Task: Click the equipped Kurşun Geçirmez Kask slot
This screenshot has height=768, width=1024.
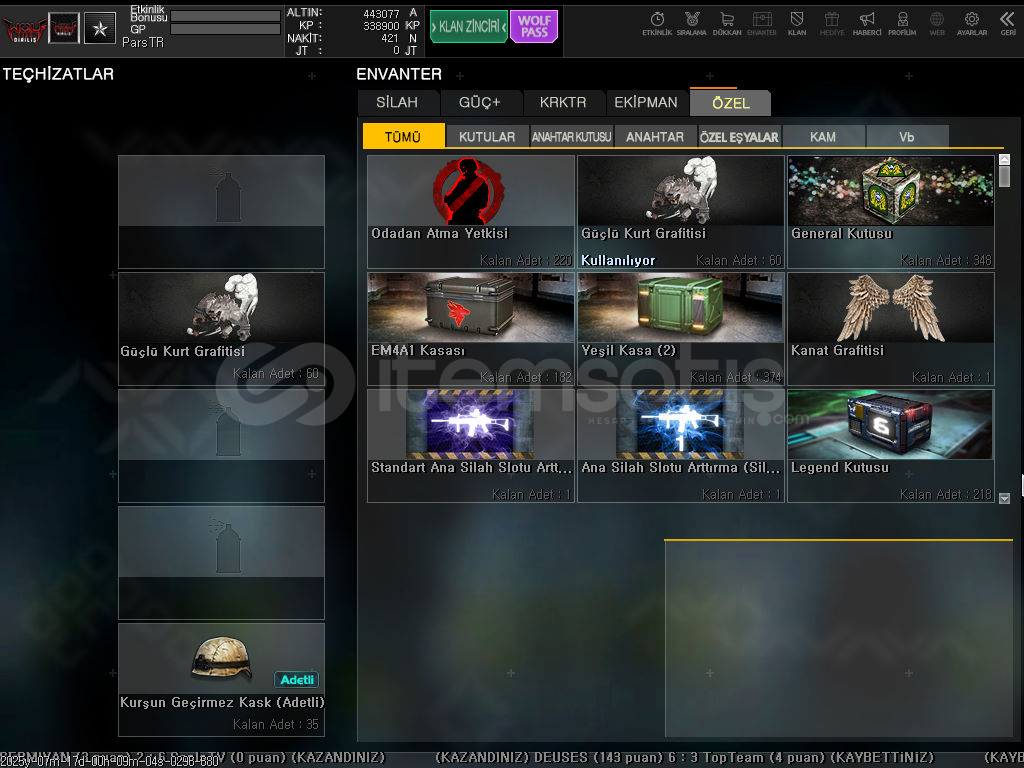Action: point(221,680)
